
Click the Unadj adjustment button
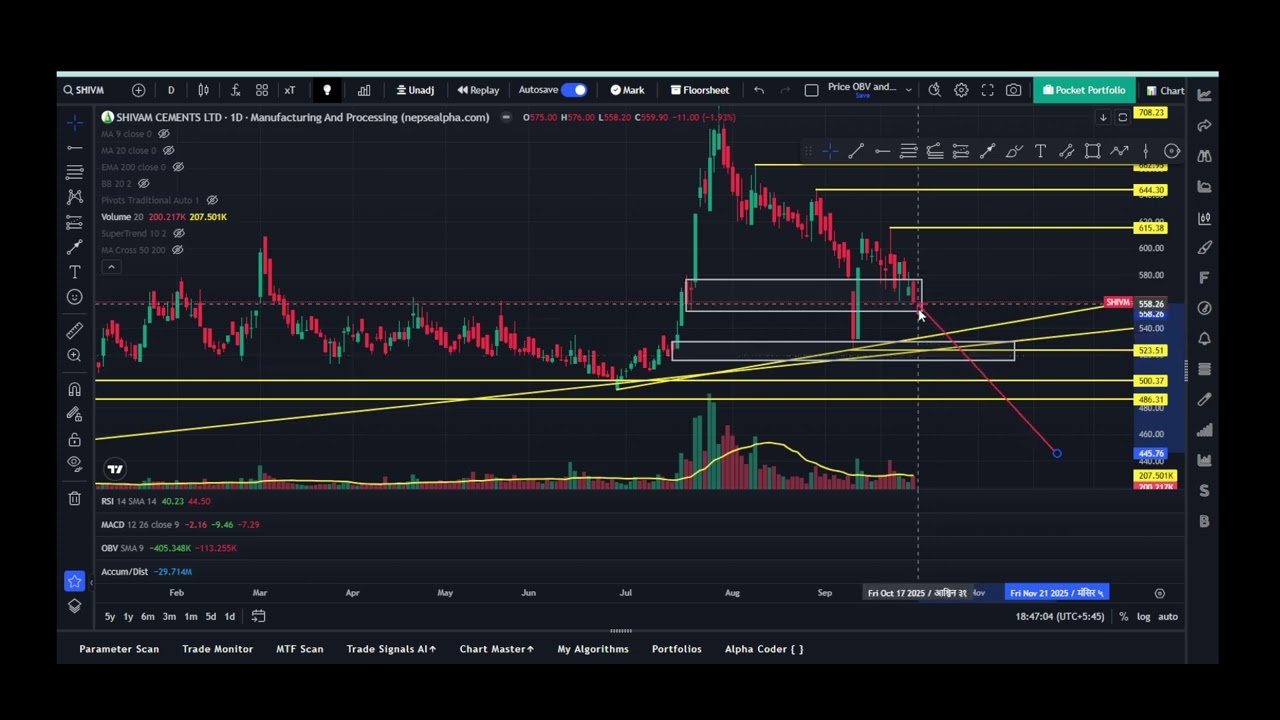pyautogui.click(x=415, y=90)
